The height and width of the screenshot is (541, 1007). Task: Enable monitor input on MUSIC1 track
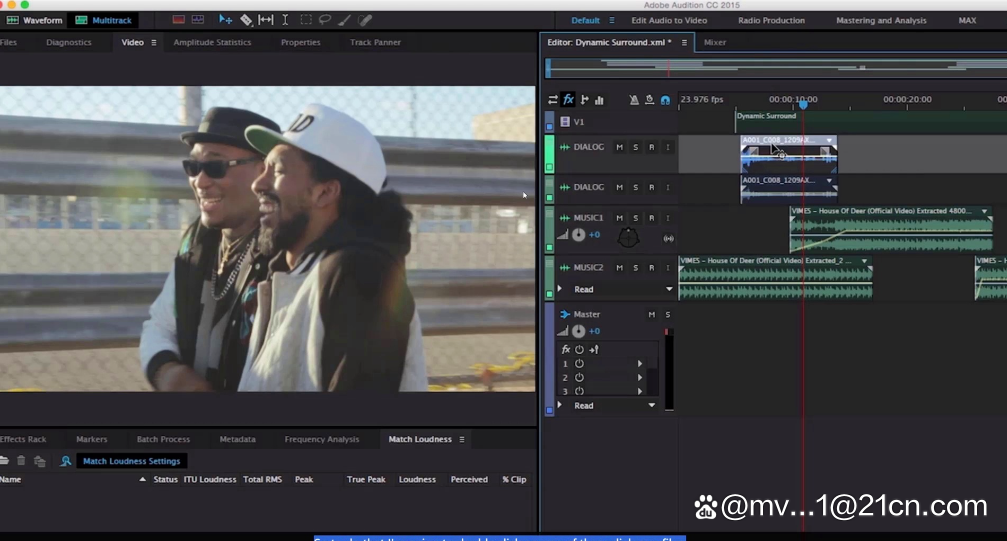pyautogui.click(x=667, y=218)
